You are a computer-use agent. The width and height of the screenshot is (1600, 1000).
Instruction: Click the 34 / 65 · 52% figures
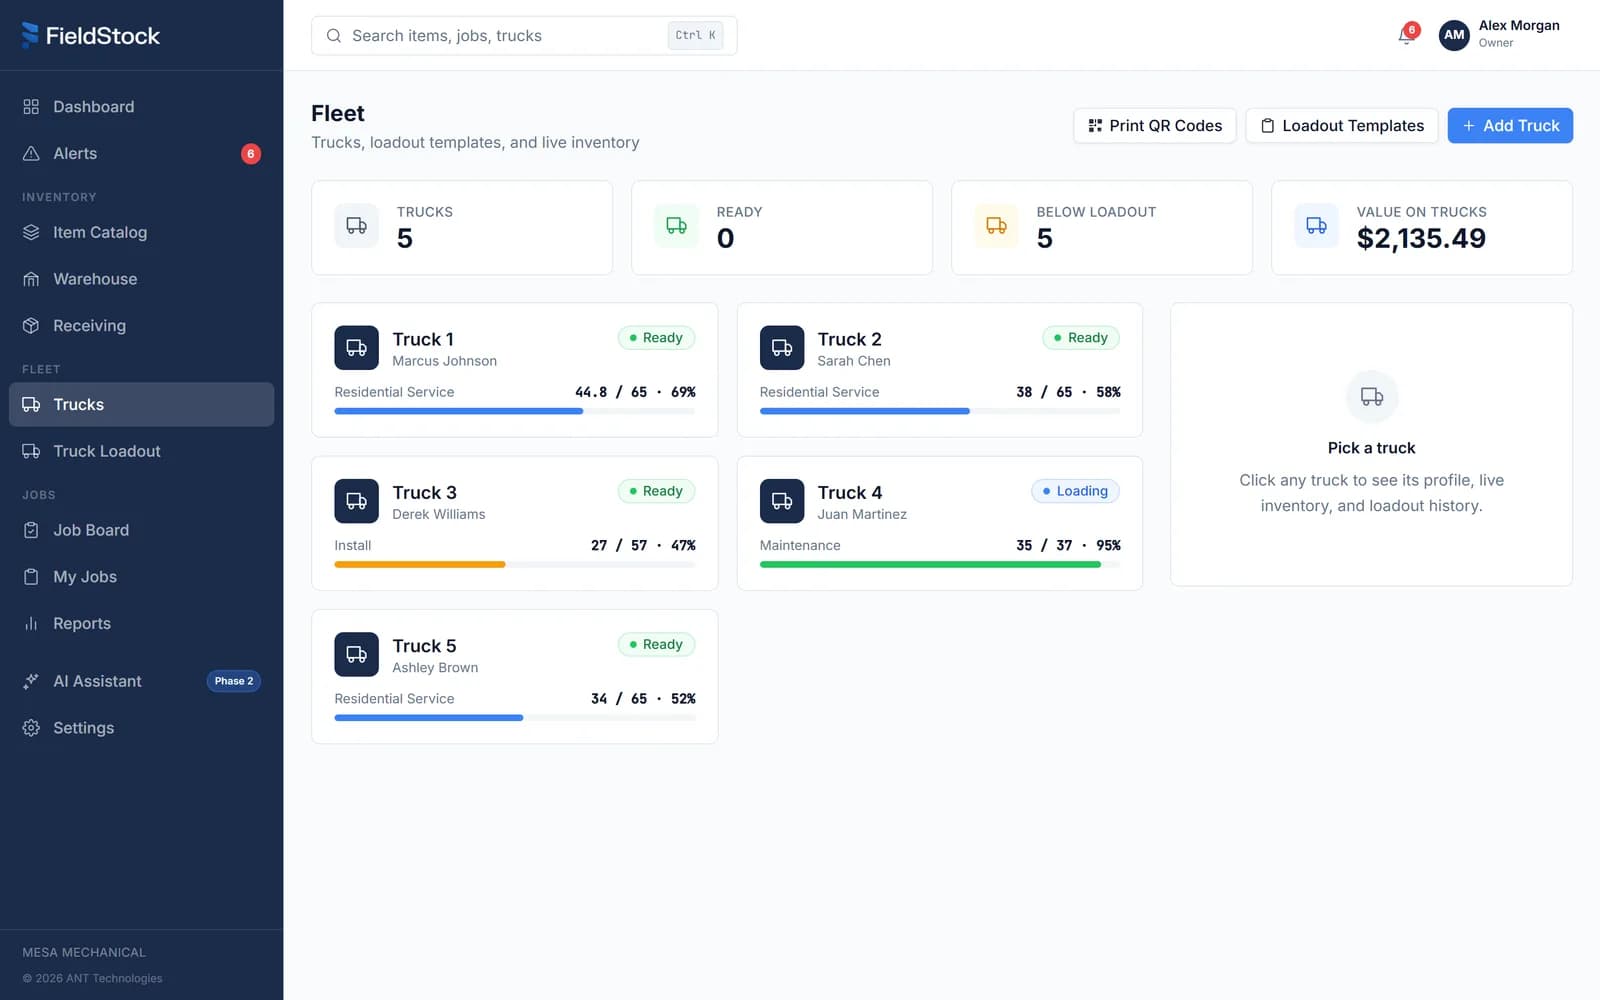click(643, 698)
